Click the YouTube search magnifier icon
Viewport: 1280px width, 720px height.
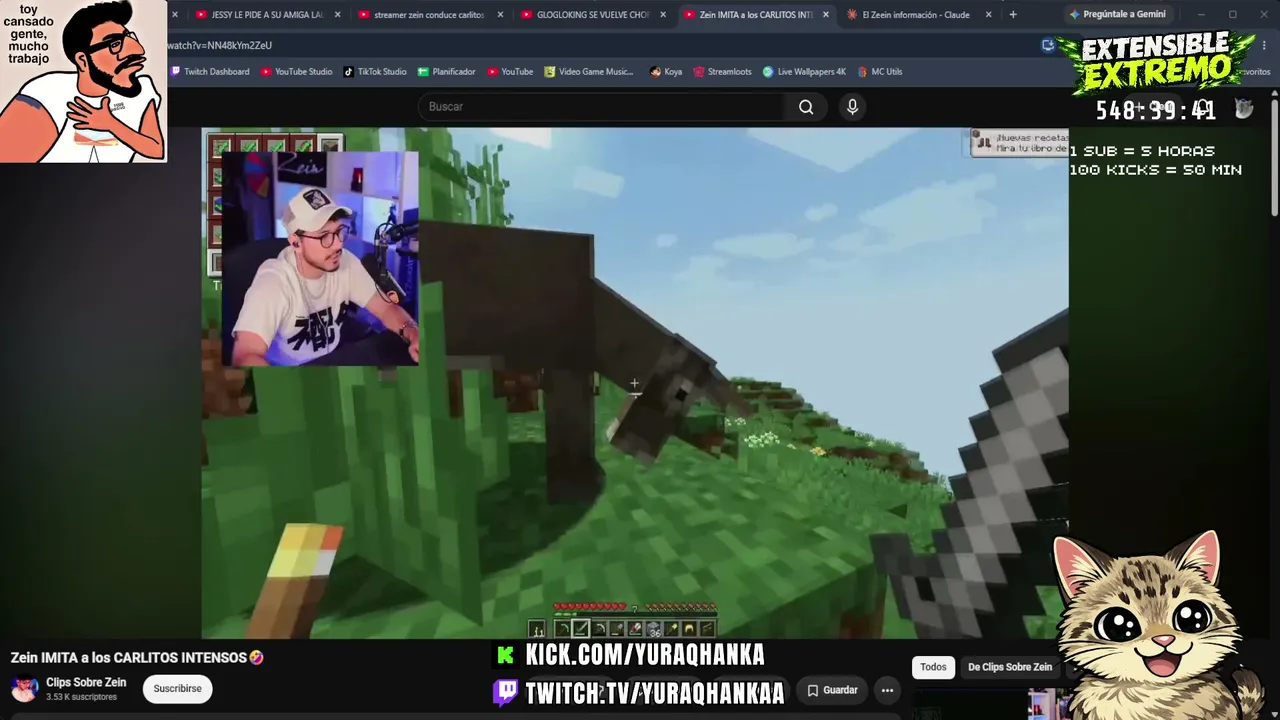806,107
